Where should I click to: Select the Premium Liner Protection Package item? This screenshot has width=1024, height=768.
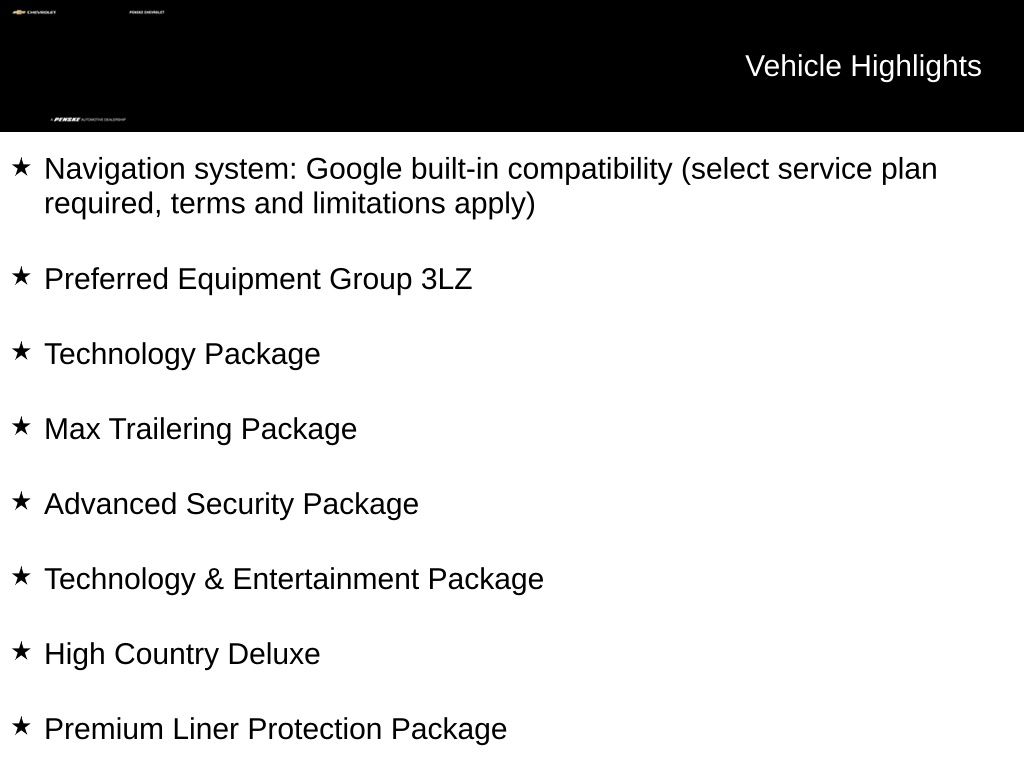(276, 729)
